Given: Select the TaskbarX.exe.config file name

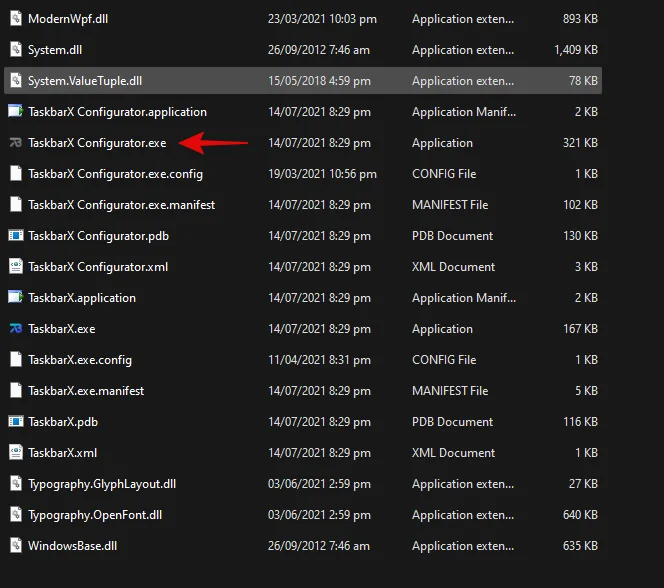Looking at the screenshot, I should point(80,360).
